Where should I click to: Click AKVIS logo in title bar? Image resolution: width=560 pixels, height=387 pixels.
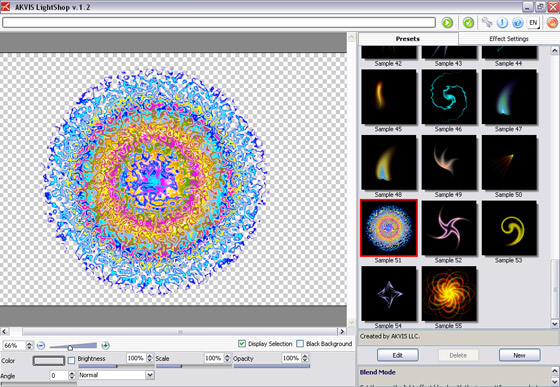tap(6, 6)
